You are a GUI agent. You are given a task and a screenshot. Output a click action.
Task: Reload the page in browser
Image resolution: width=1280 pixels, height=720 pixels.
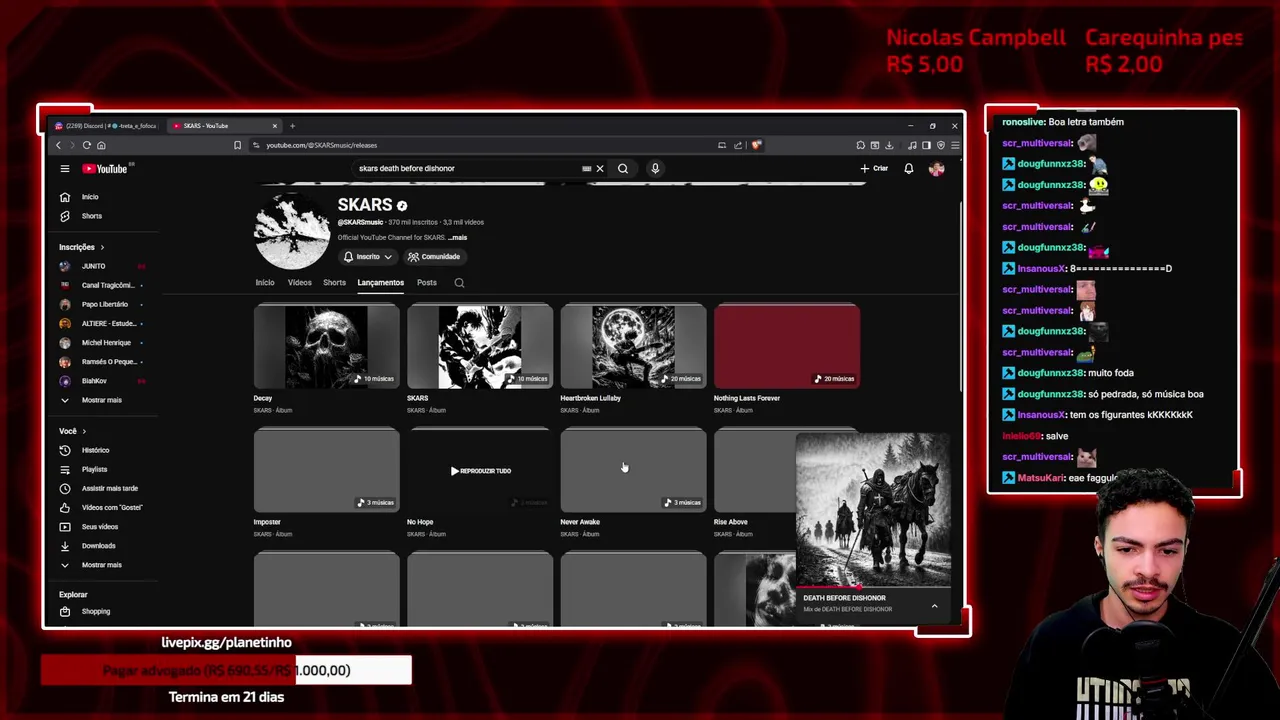(x=87, y=145)
